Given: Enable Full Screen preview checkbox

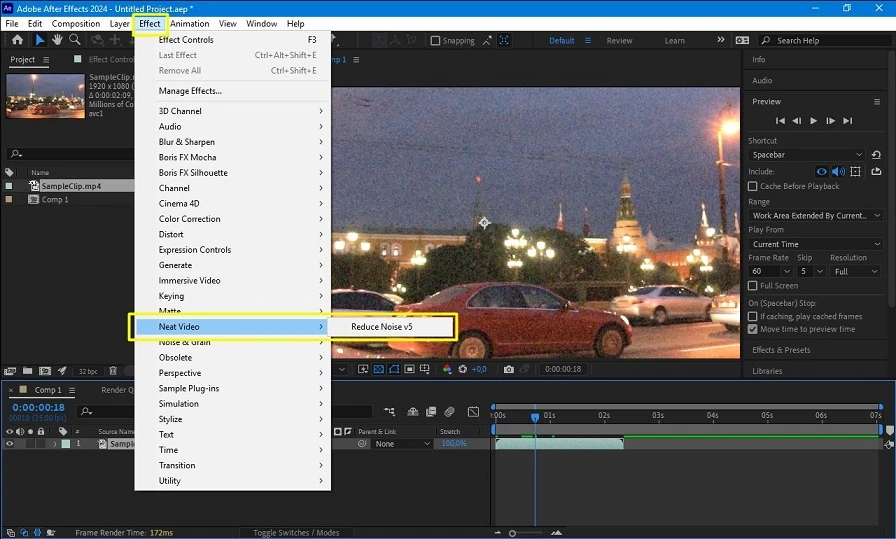Looking at the screenshot, I should tap(753, 286).
